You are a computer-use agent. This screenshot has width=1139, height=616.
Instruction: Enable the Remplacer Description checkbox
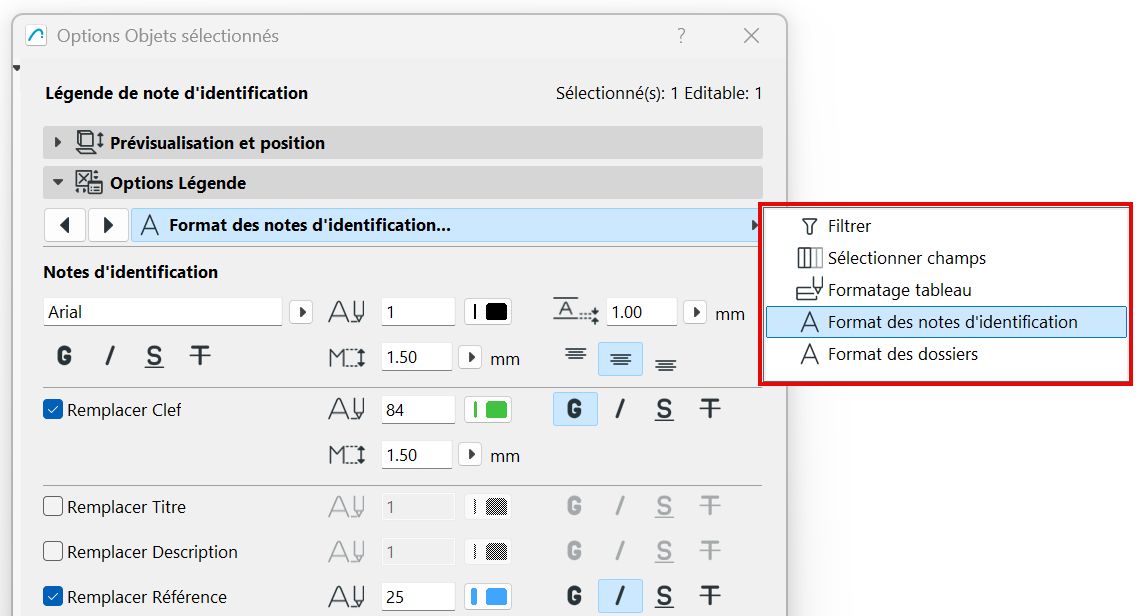(x=54, y=552)
